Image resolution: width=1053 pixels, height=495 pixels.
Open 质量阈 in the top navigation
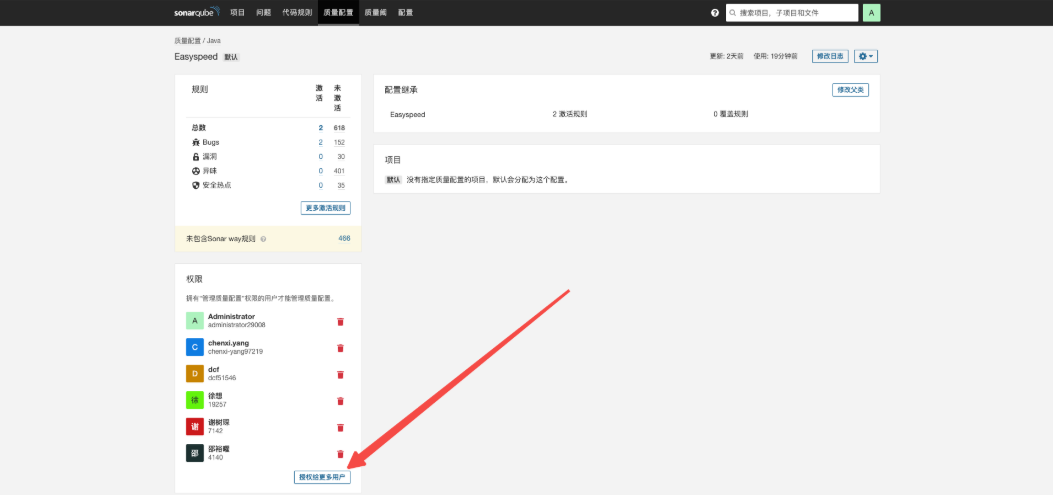tap(375, 13)
